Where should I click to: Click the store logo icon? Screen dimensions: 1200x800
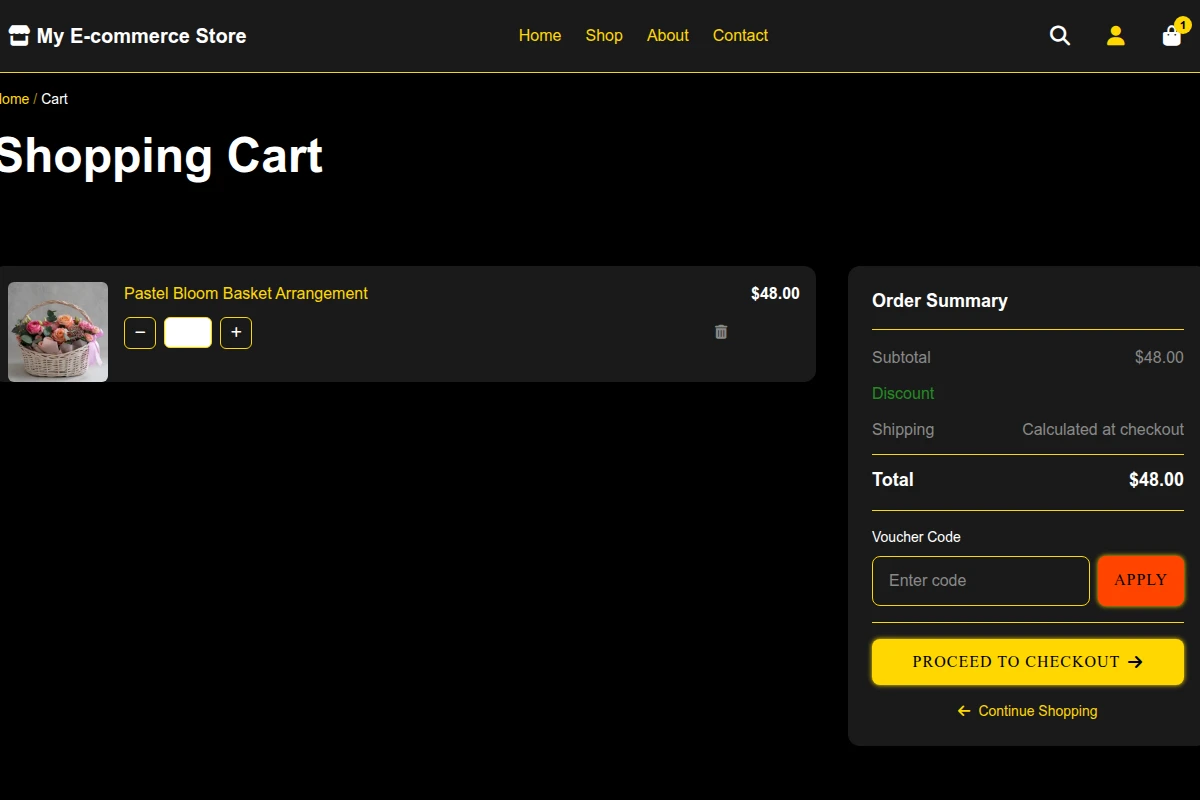tap(19, 36)
